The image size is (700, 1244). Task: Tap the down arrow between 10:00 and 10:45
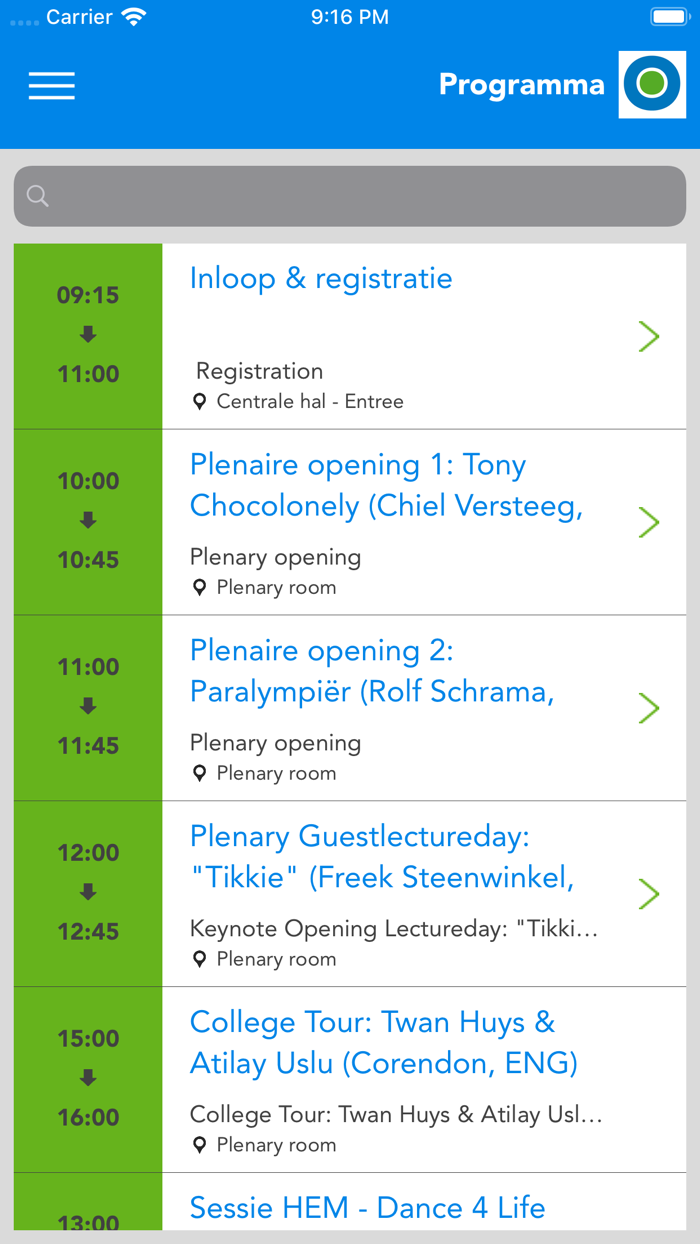click(x=88, y=520)
